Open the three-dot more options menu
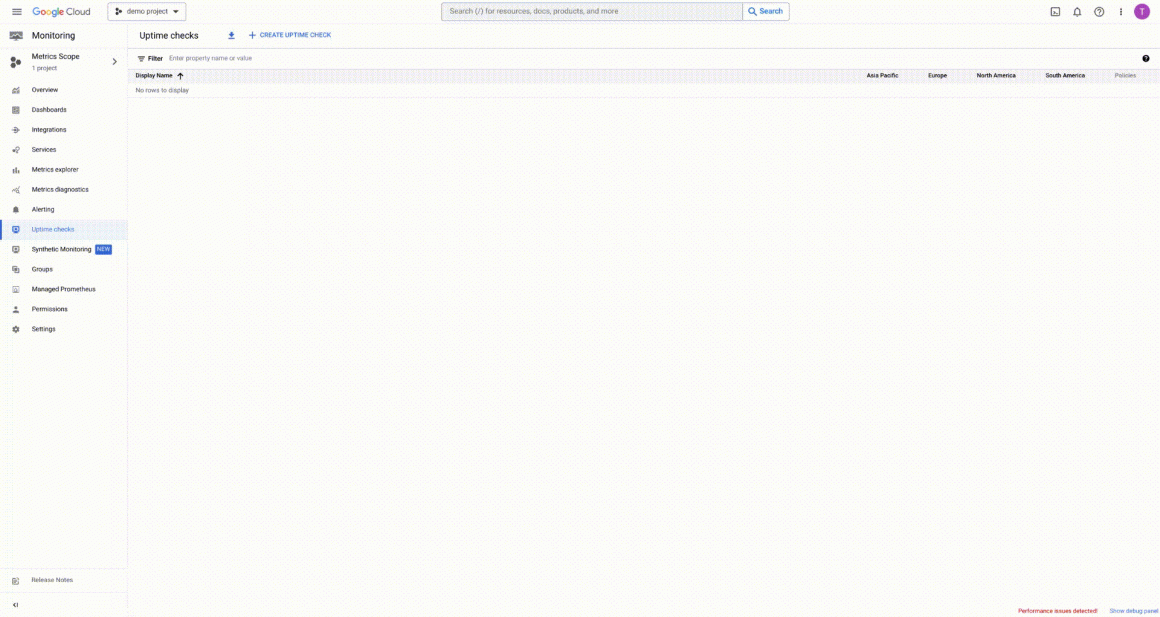 tap(1120, 11)
